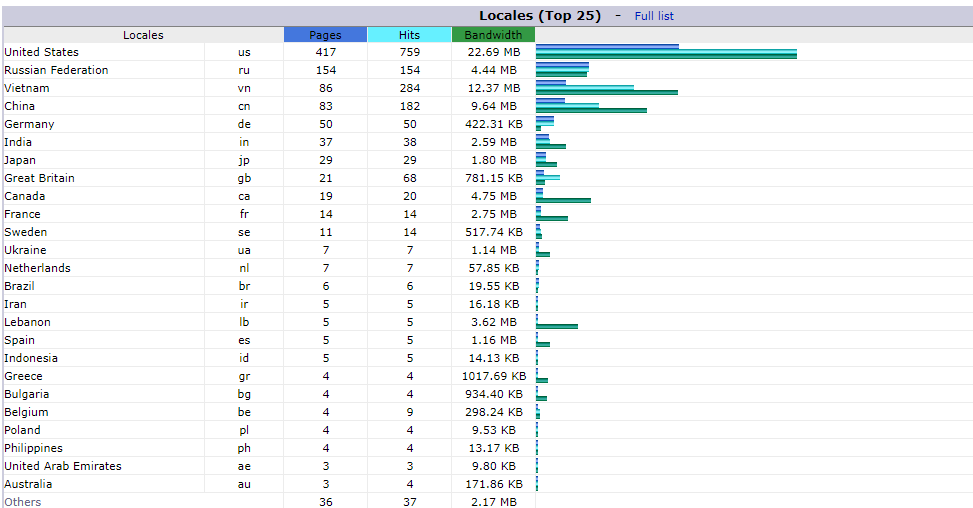The image size is (973, 508).
Task: Click the Locales column header
Action: (x=143, y=35)
